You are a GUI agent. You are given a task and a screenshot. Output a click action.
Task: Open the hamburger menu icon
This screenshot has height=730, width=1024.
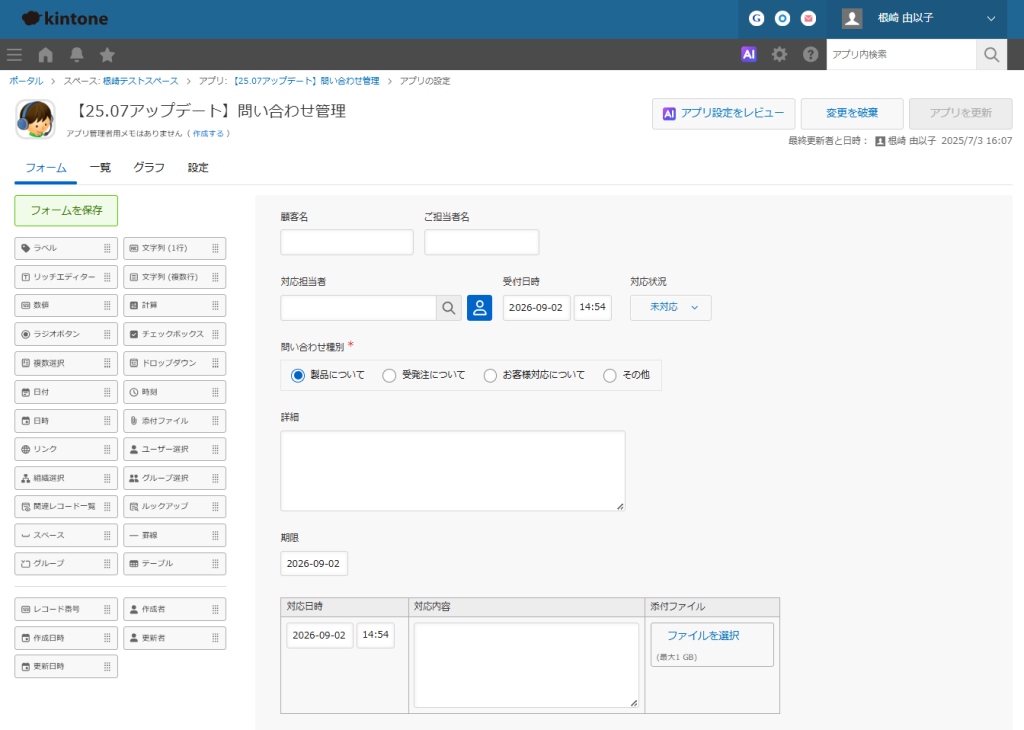coord(14,55)
